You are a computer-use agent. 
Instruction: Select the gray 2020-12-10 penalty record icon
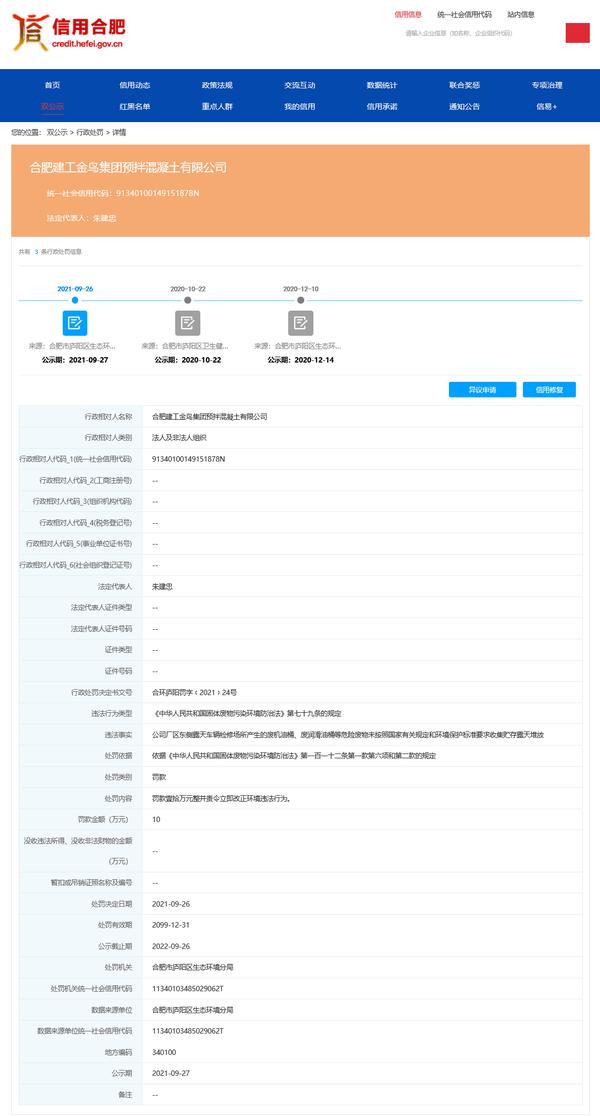coord(300,323)
